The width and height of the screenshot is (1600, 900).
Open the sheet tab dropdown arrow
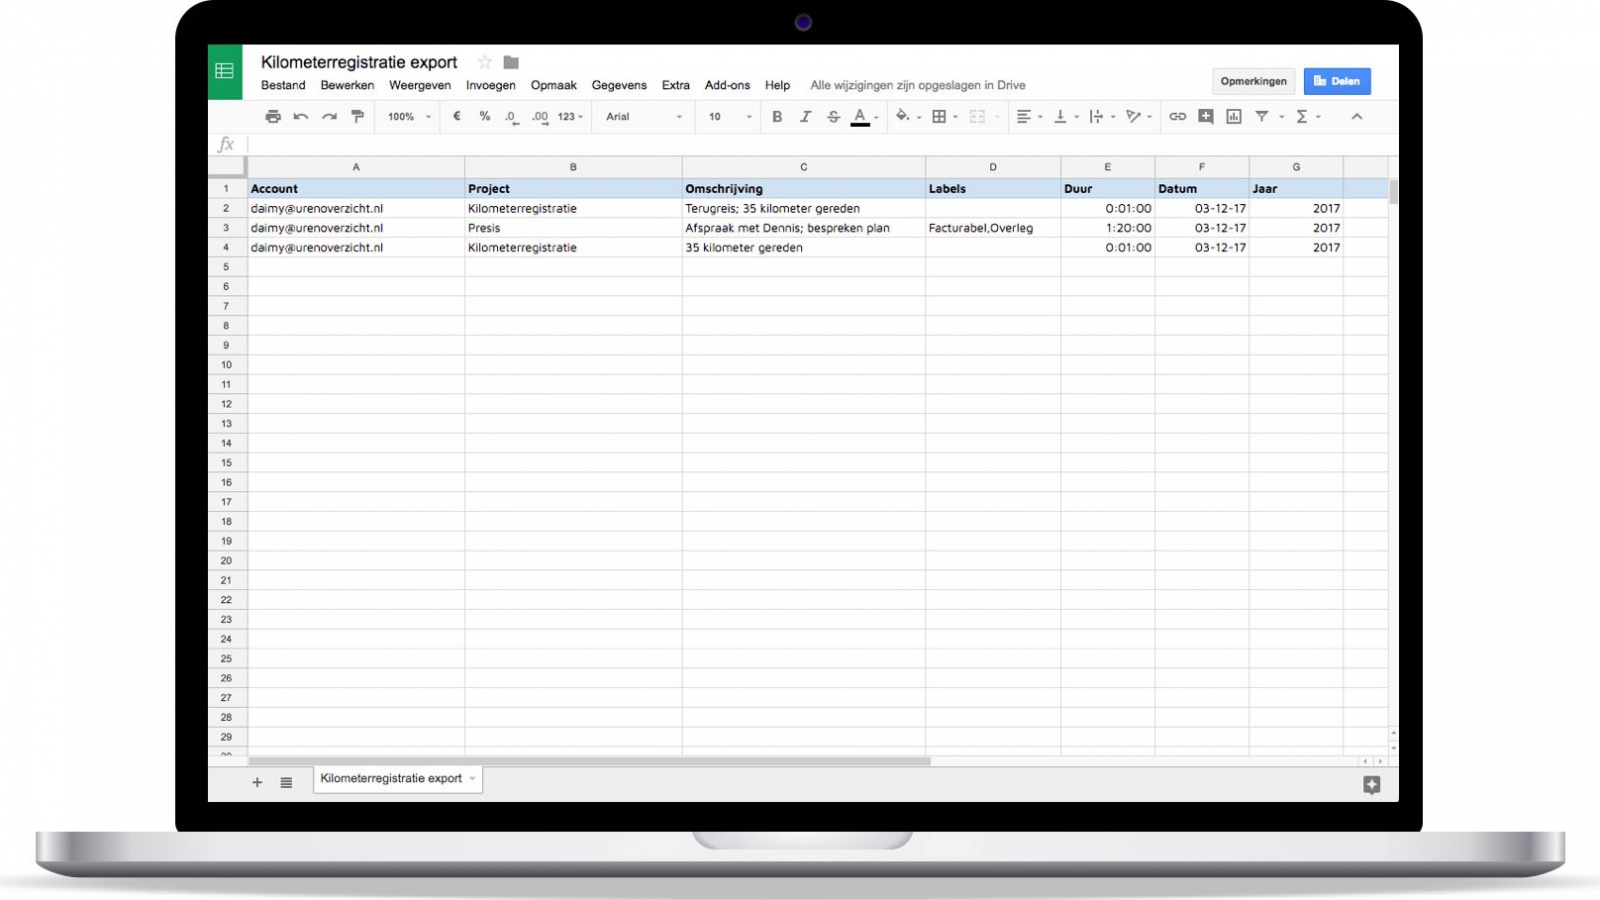[473, 779]
